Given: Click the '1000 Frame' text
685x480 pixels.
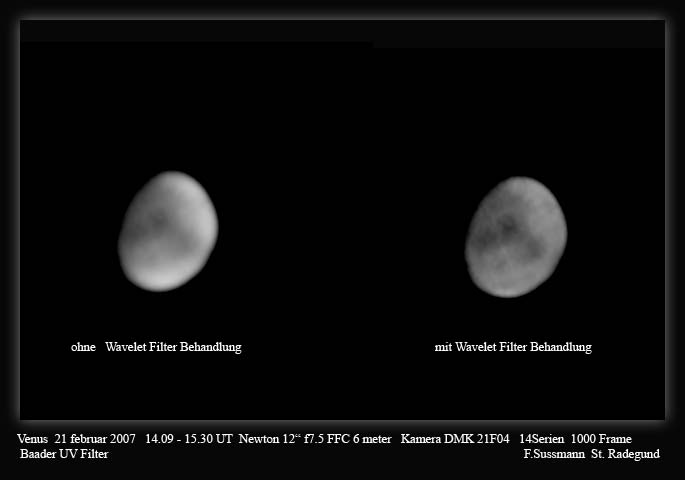Looking at the screenshot, I should 601,439.
